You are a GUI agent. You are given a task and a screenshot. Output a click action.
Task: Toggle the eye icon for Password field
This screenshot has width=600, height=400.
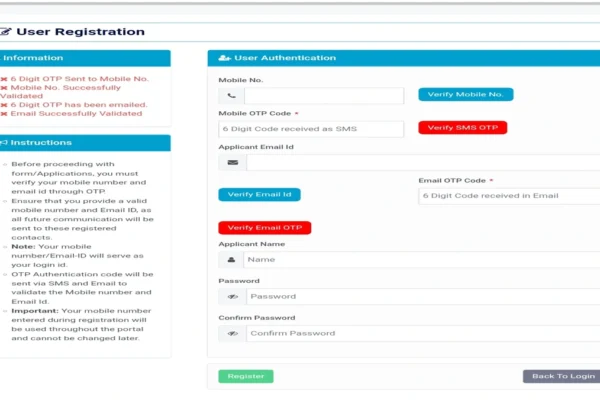click(x=232, y=297)
